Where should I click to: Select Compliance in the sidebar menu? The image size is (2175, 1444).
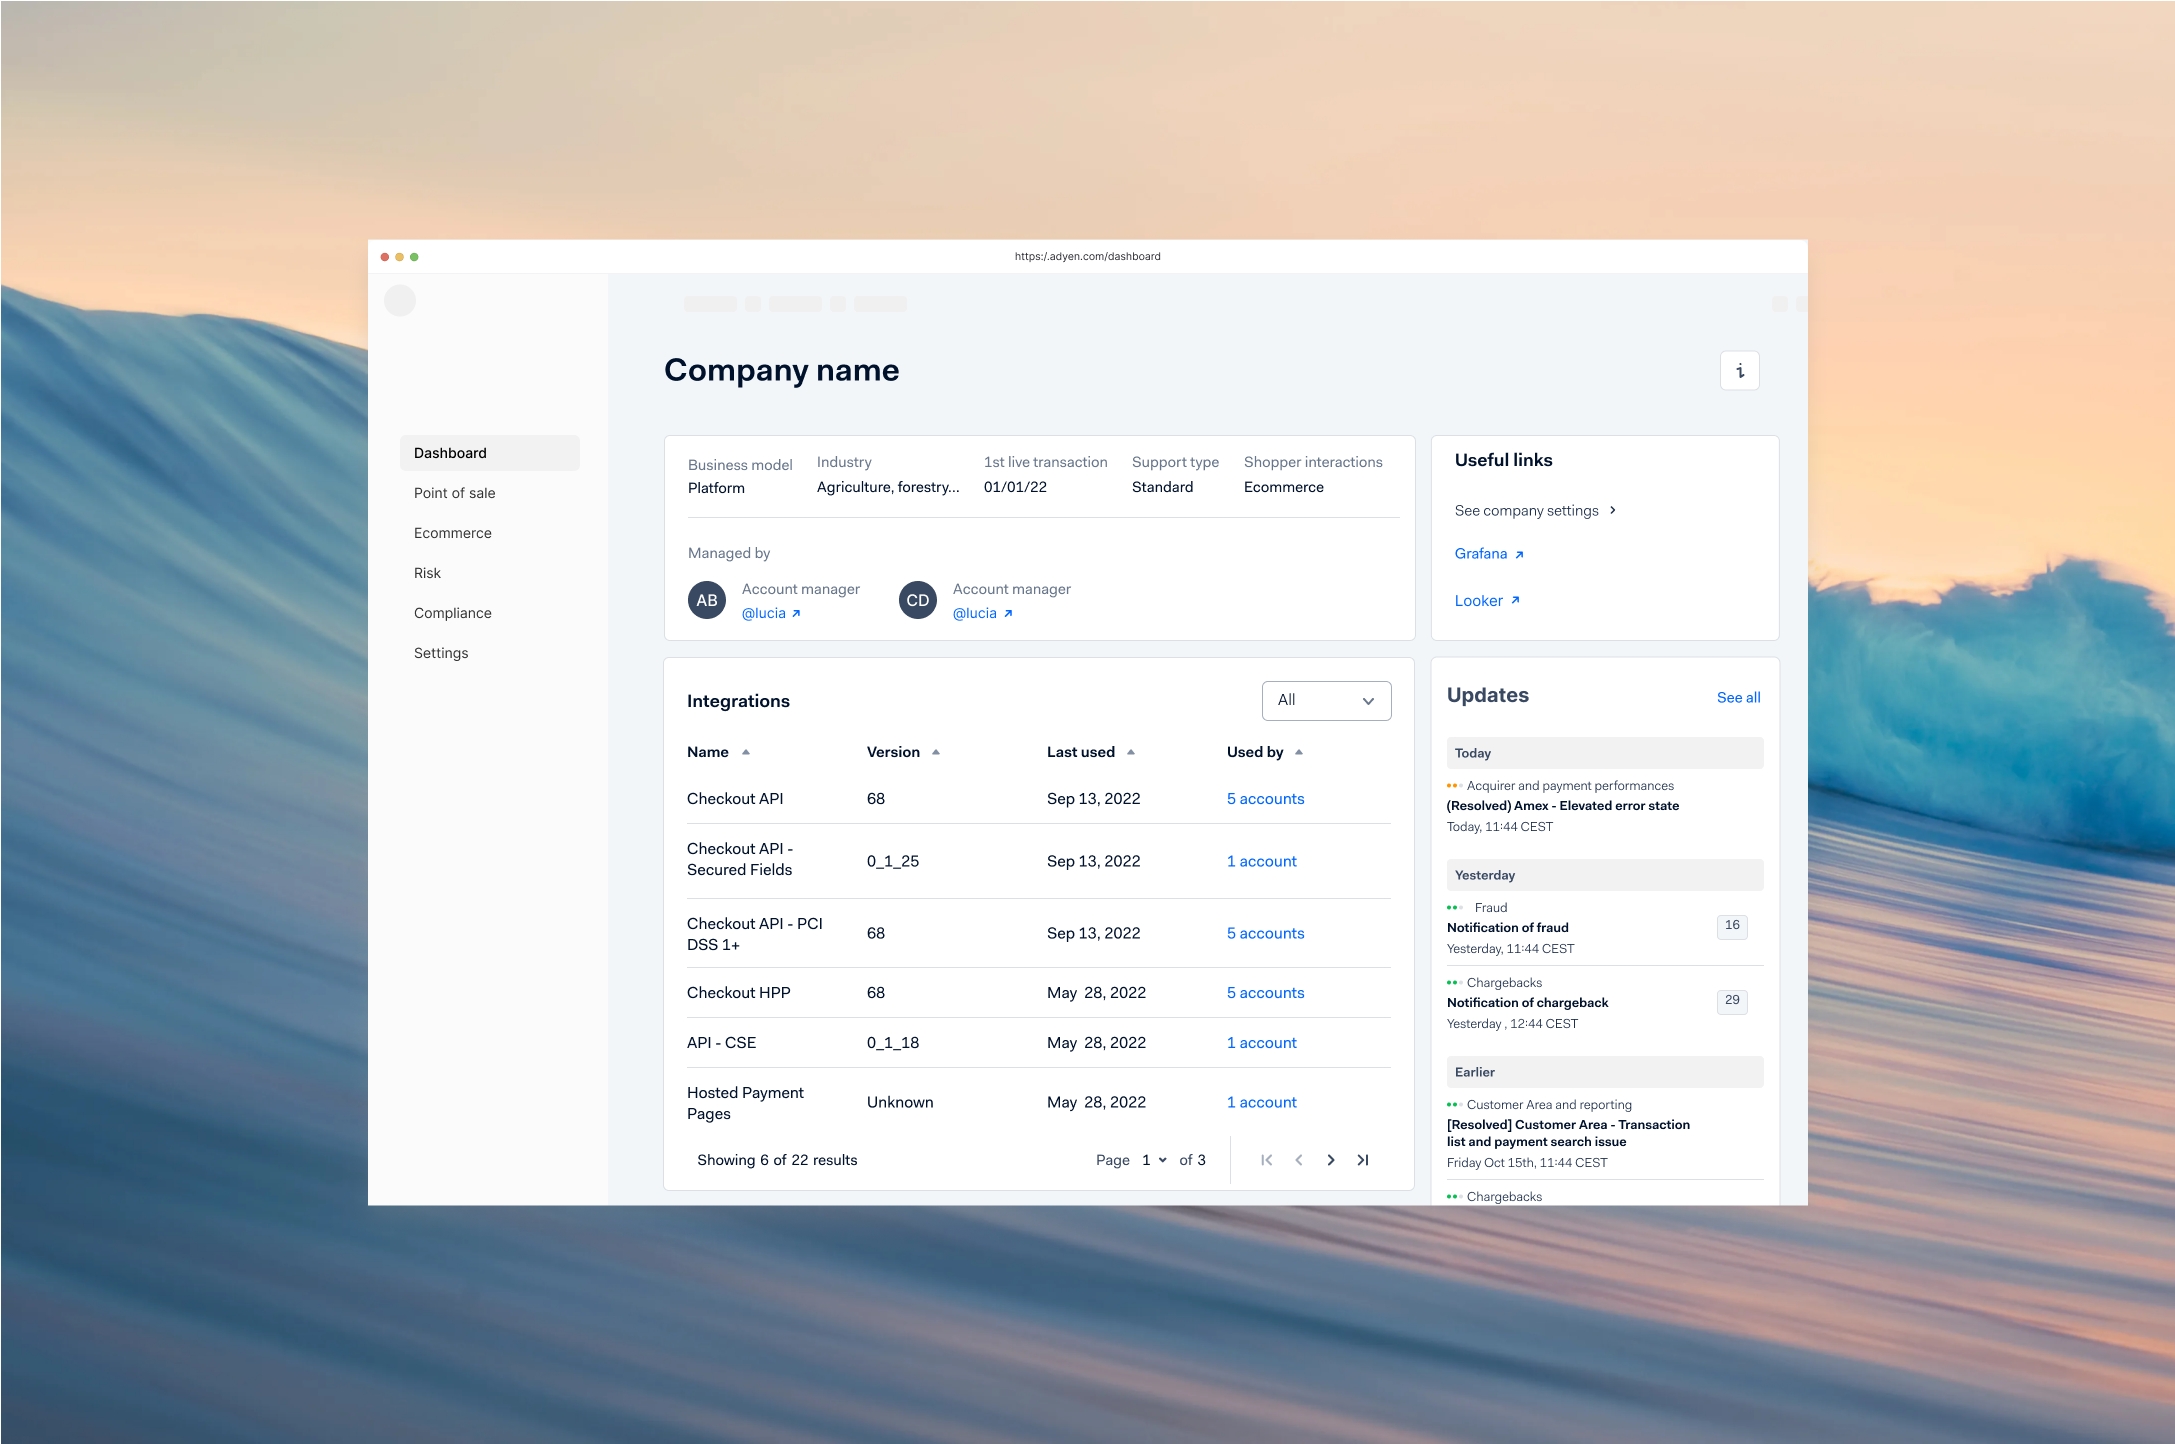(x=452, y=613)
